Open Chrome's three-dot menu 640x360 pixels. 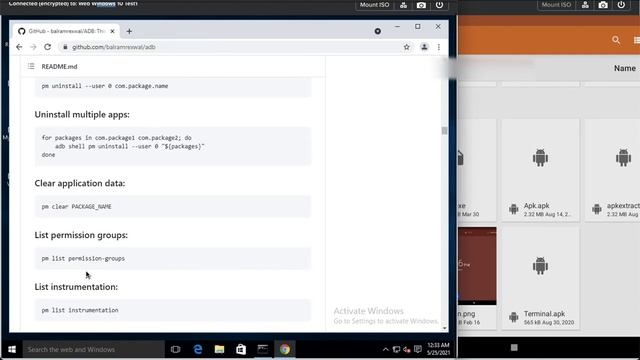[439, 47]
